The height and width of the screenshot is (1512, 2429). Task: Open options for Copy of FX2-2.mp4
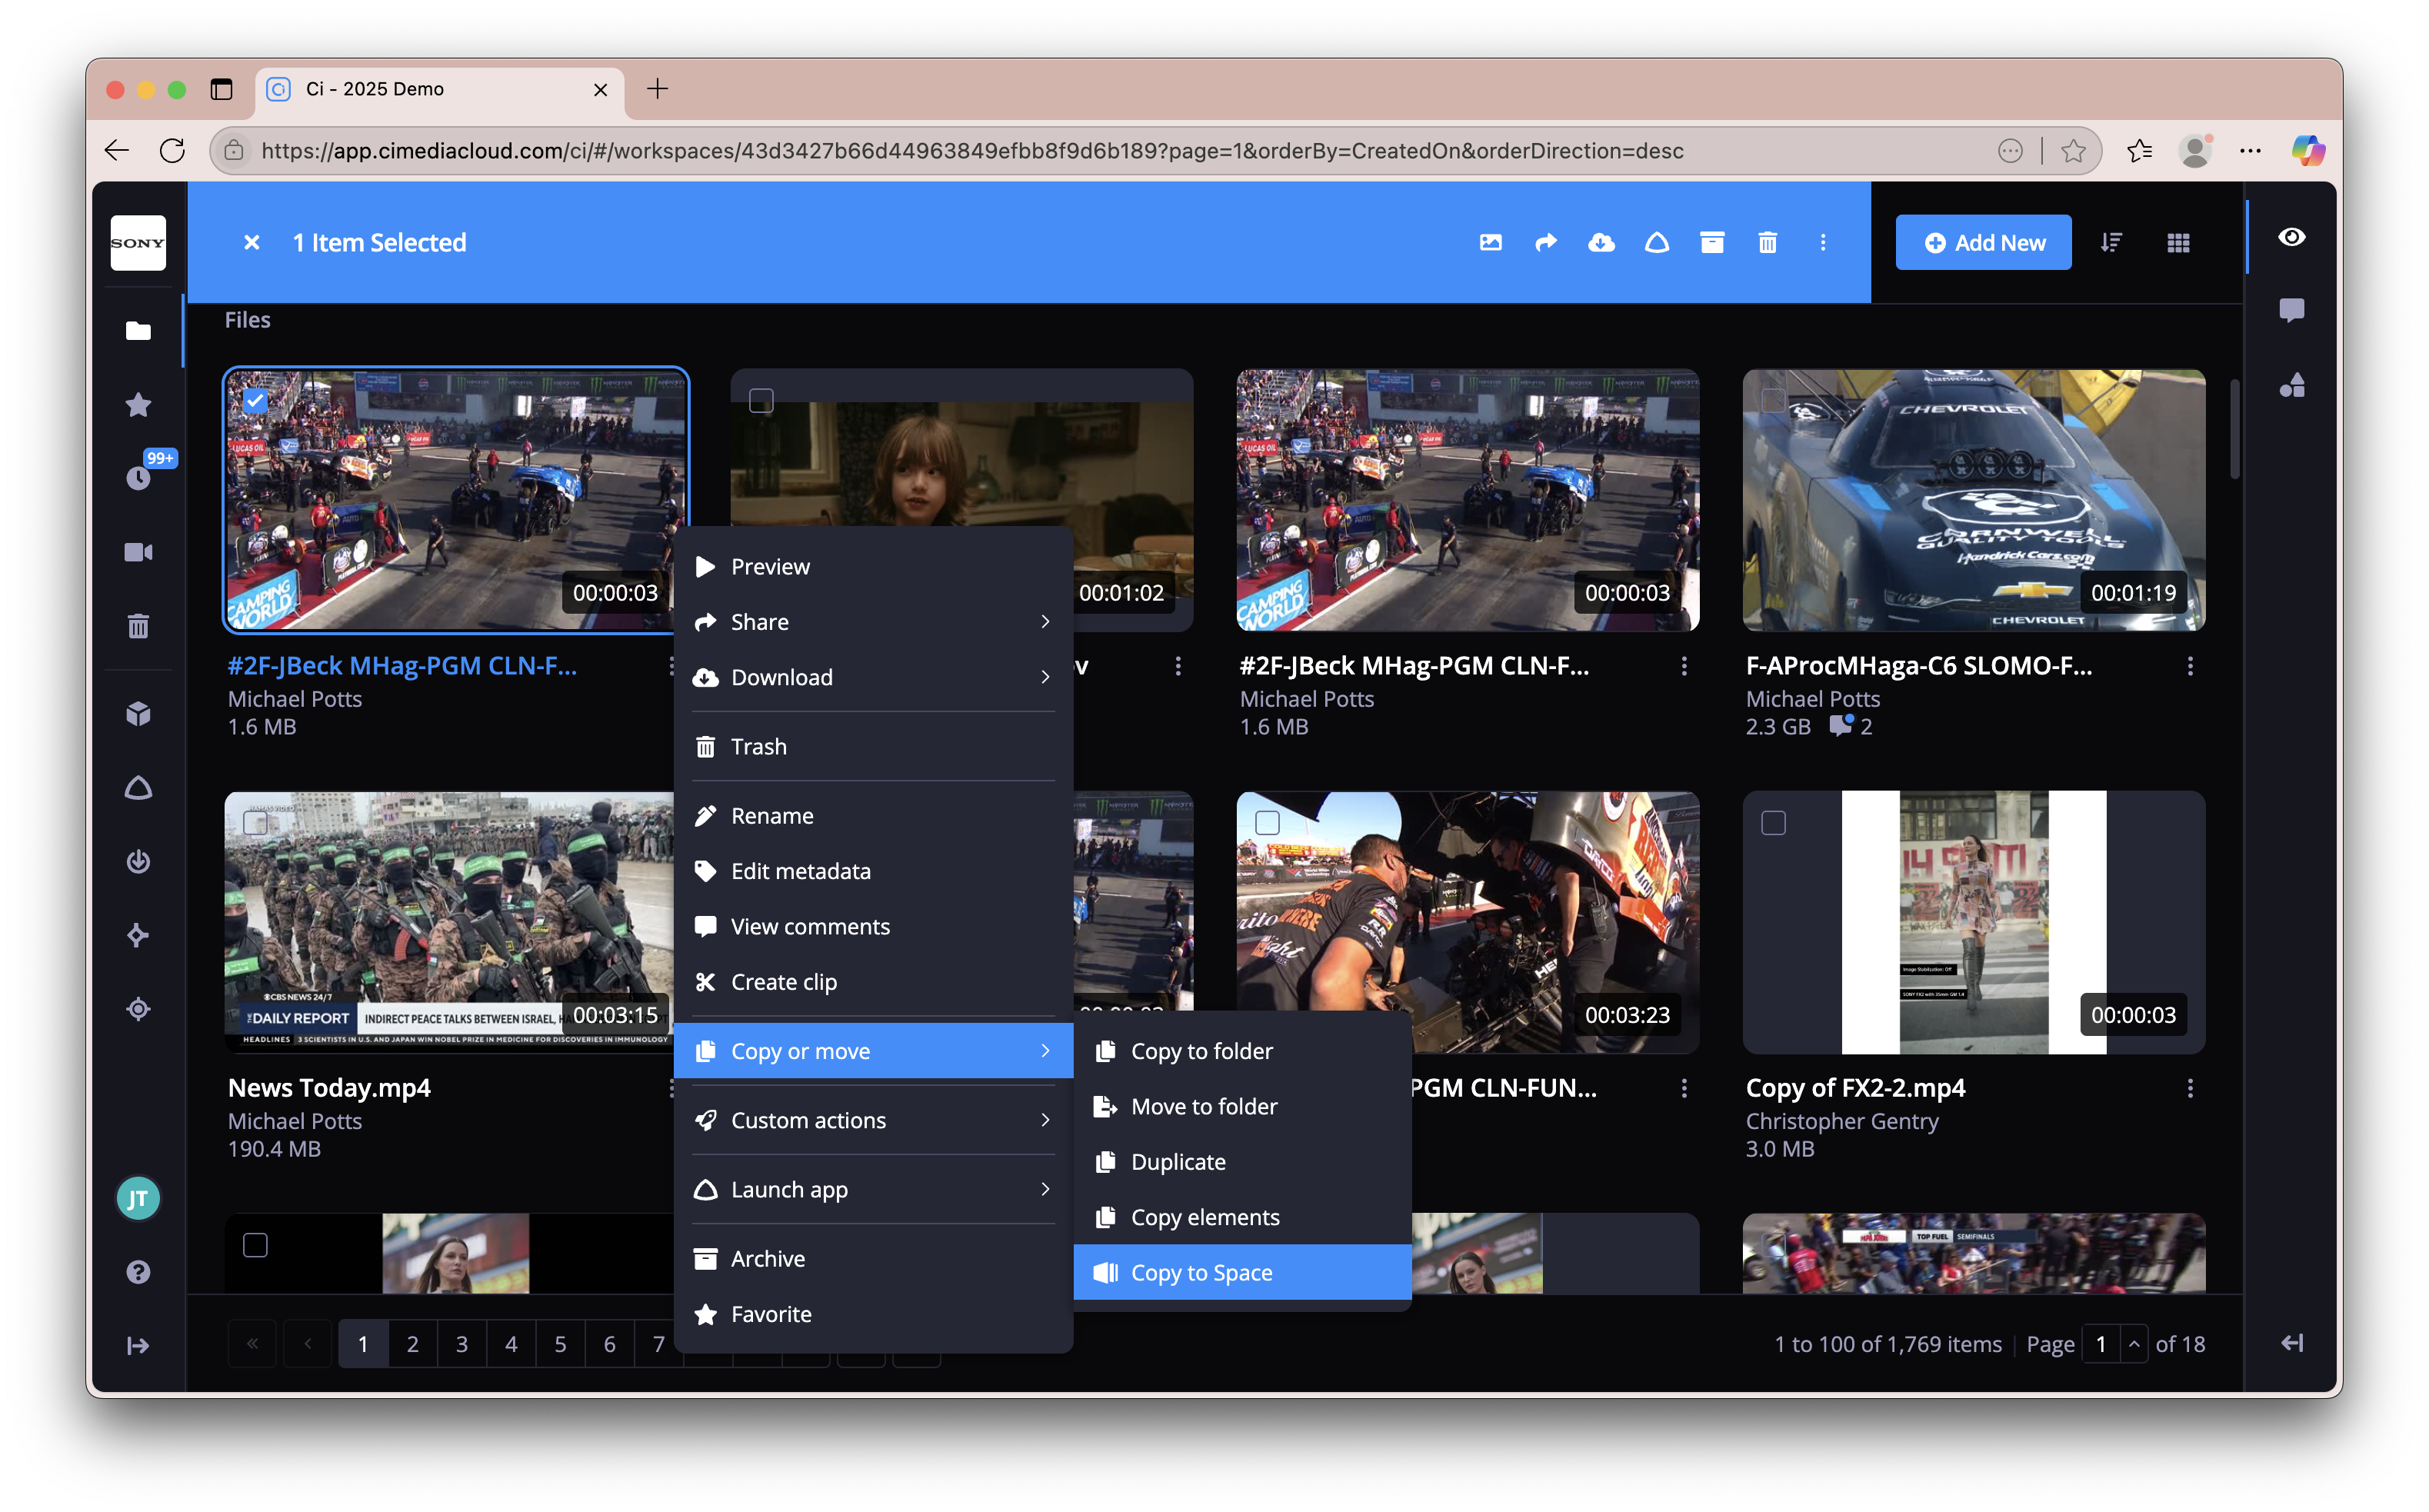[x=2190, y=1088]
